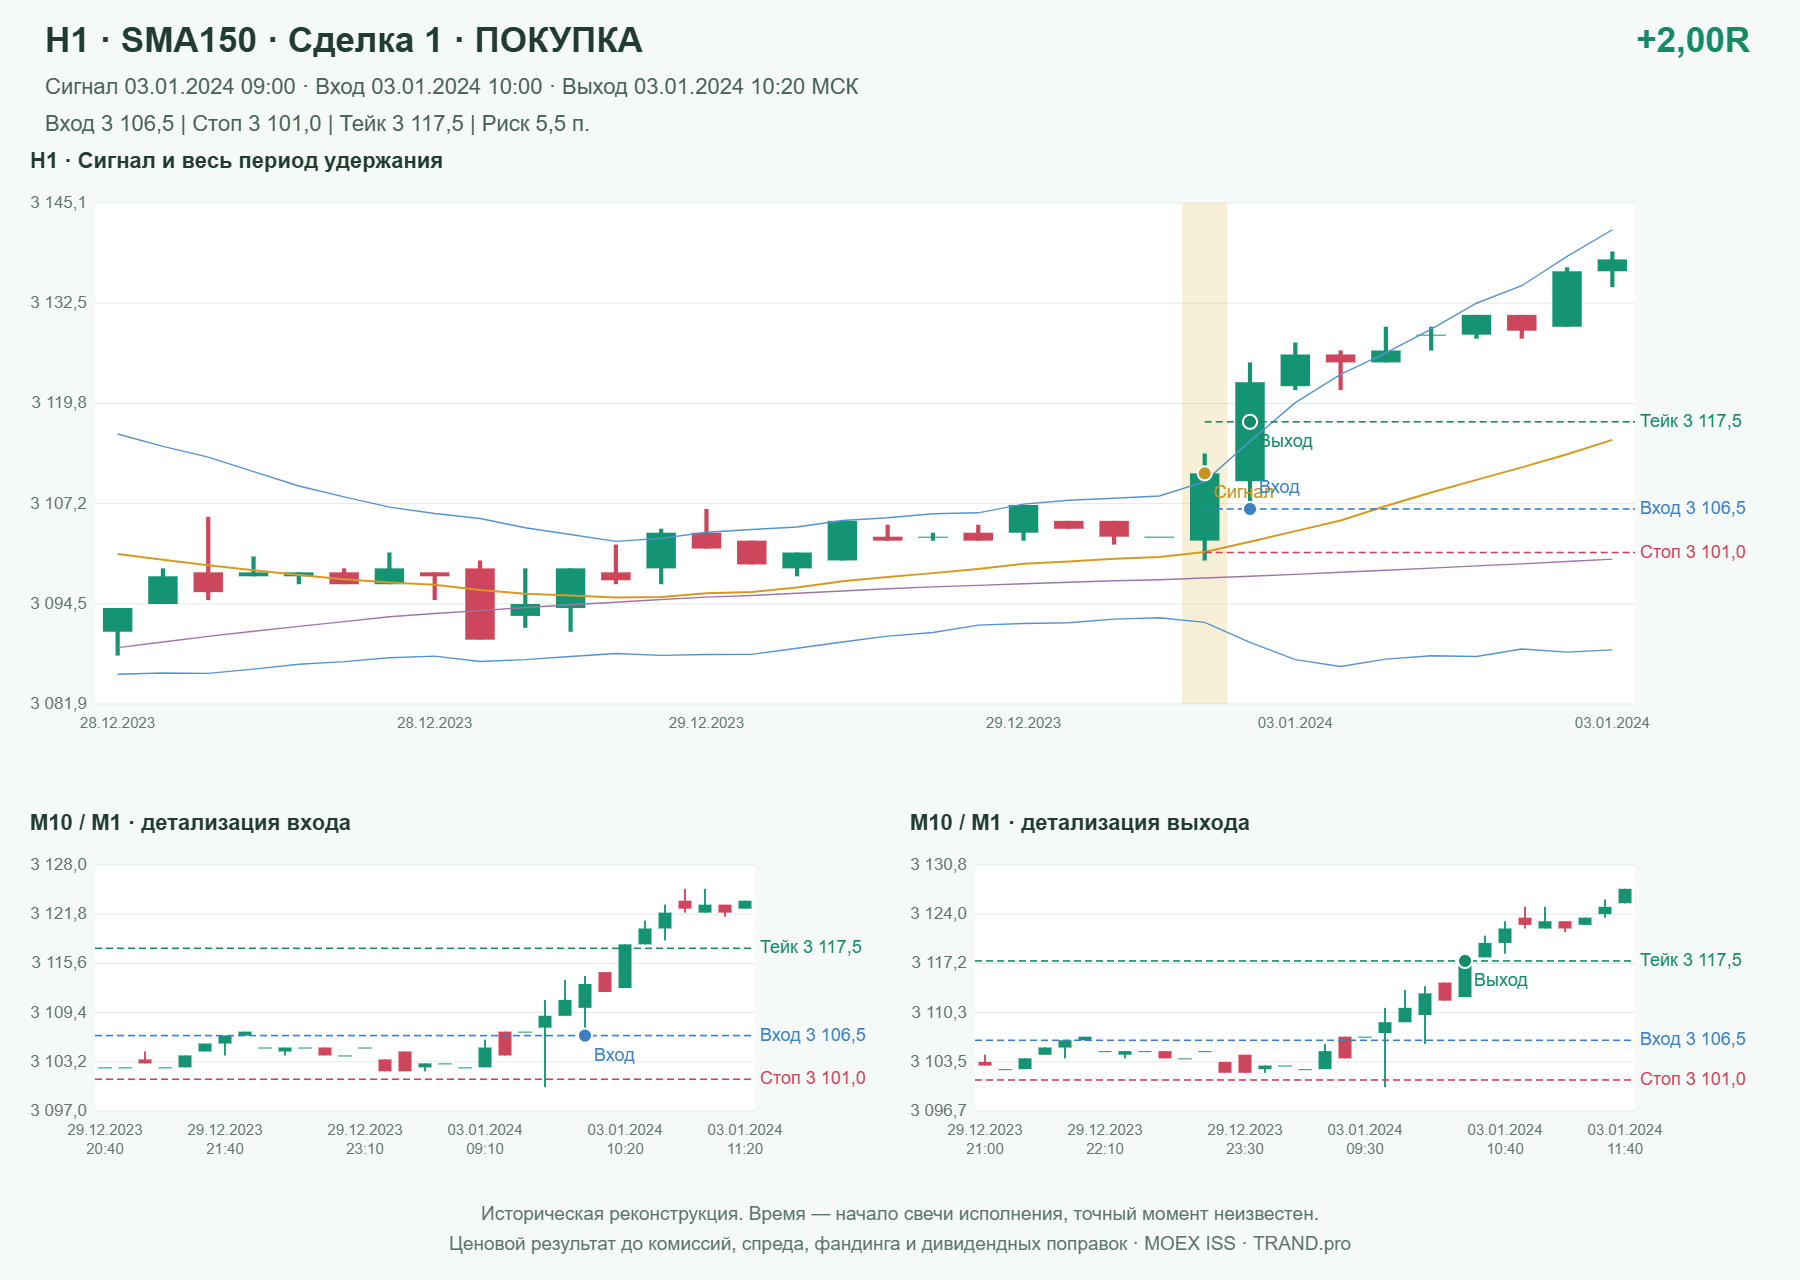This screenshot has height=1280, width=1800.
Task: Click the 'Вход 3 106,5' label on H1 chart
Action: point(1692,508)
